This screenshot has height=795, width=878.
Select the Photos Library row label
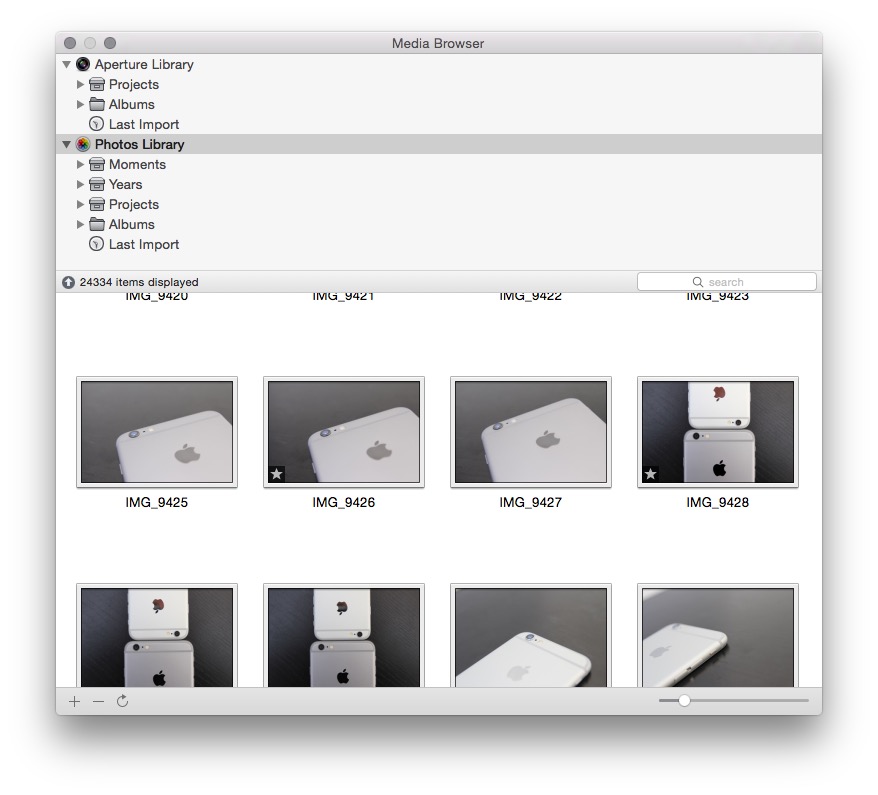(139, 144)
